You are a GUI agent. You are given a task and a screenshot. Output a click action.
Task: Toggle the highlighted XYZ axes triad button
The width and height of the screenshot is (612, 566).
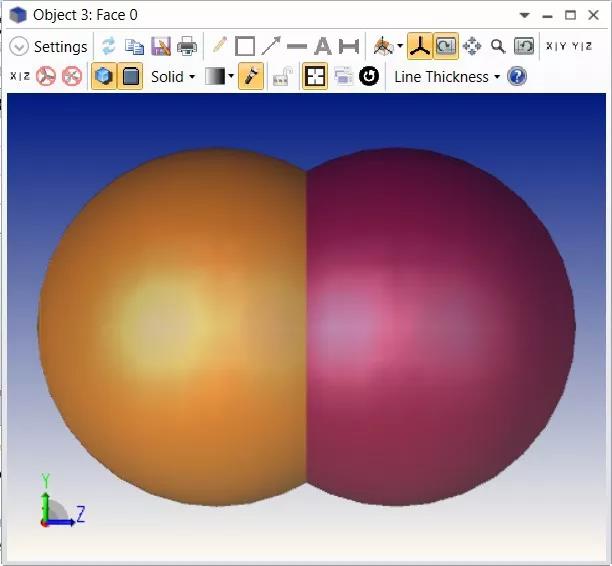[x=420, y=46]
